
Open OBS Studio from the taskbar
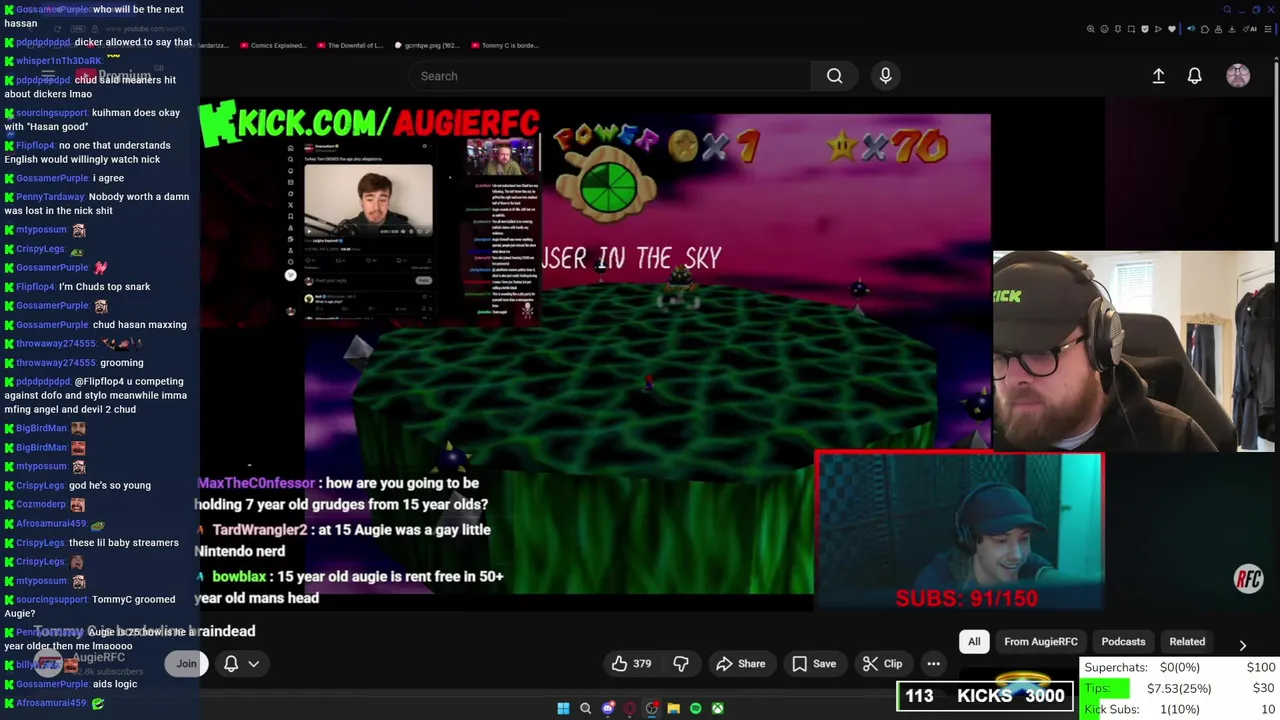coord(652,709)
